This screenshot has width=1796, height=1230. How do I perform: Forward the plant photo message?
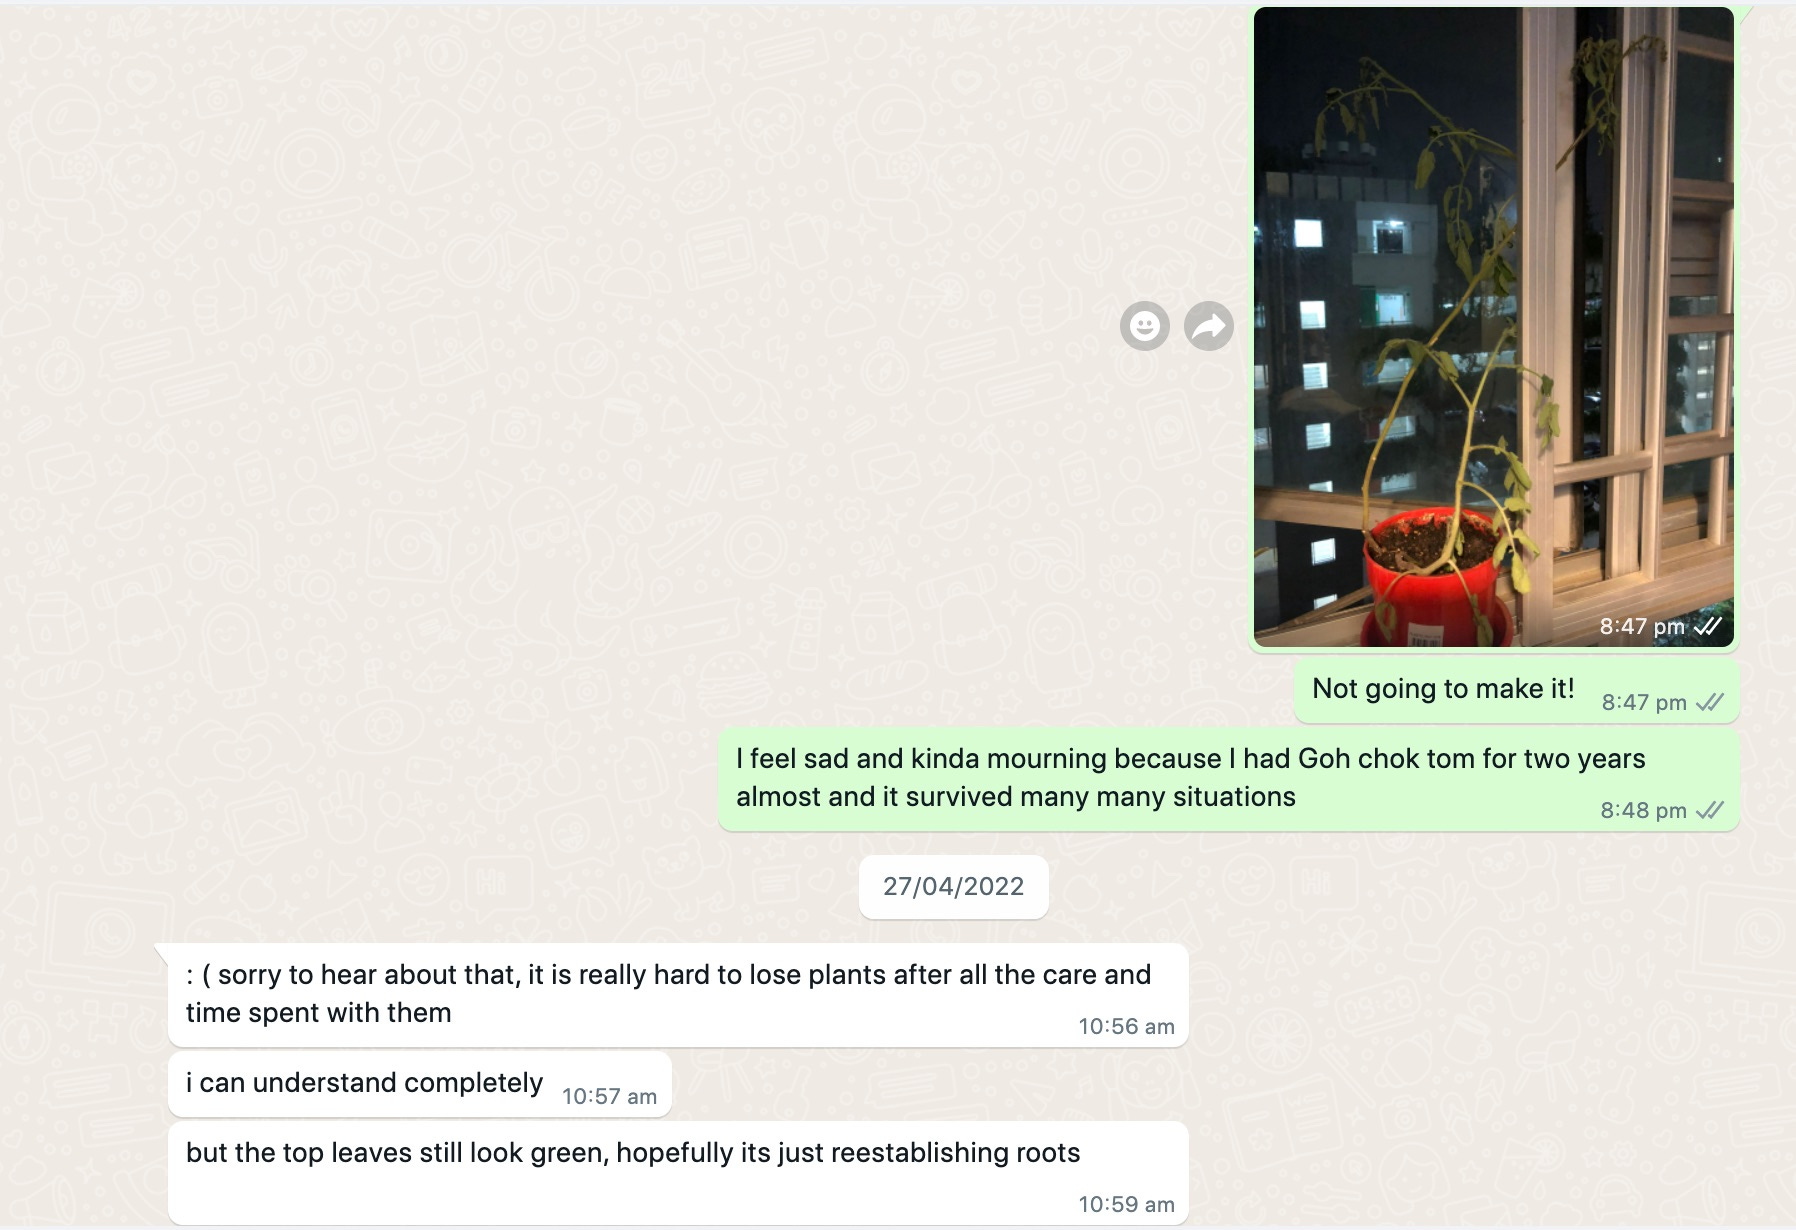(x=1209, y=326)
